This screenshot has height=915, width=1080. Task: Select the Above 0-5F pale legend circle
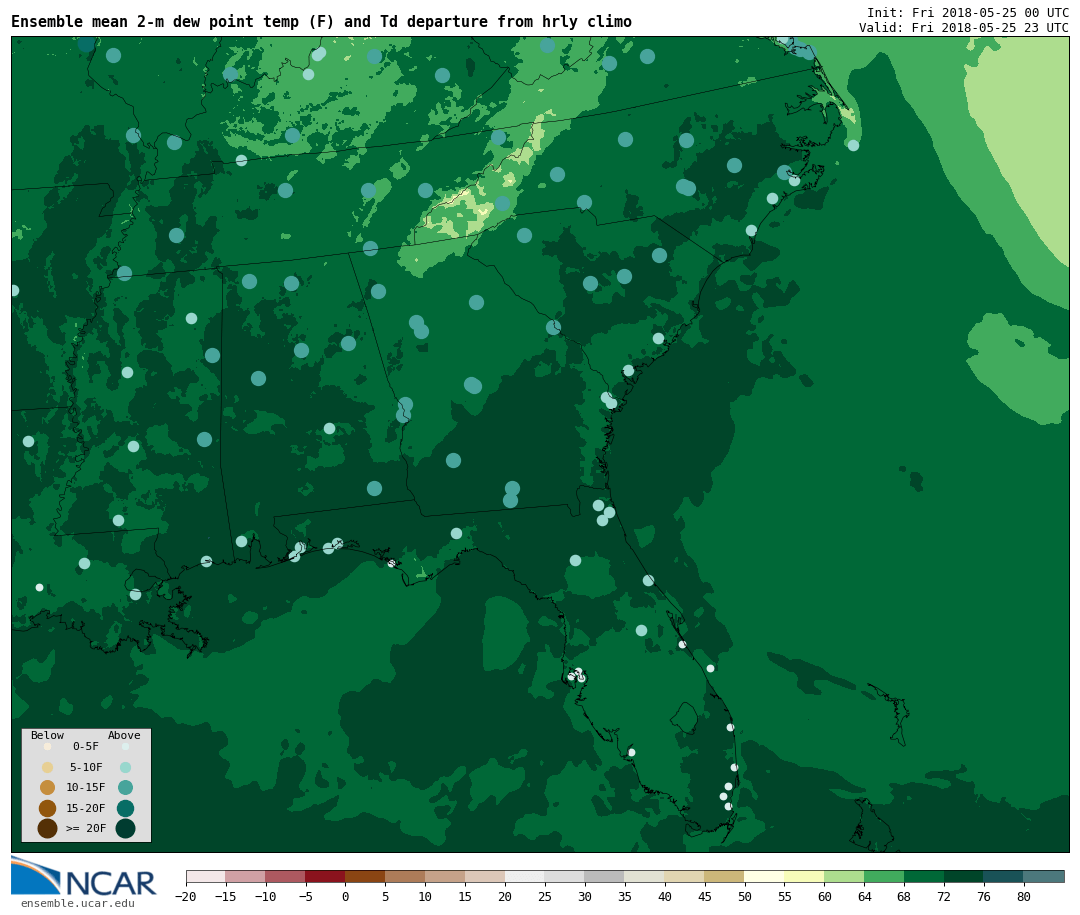tap(125, 746)
